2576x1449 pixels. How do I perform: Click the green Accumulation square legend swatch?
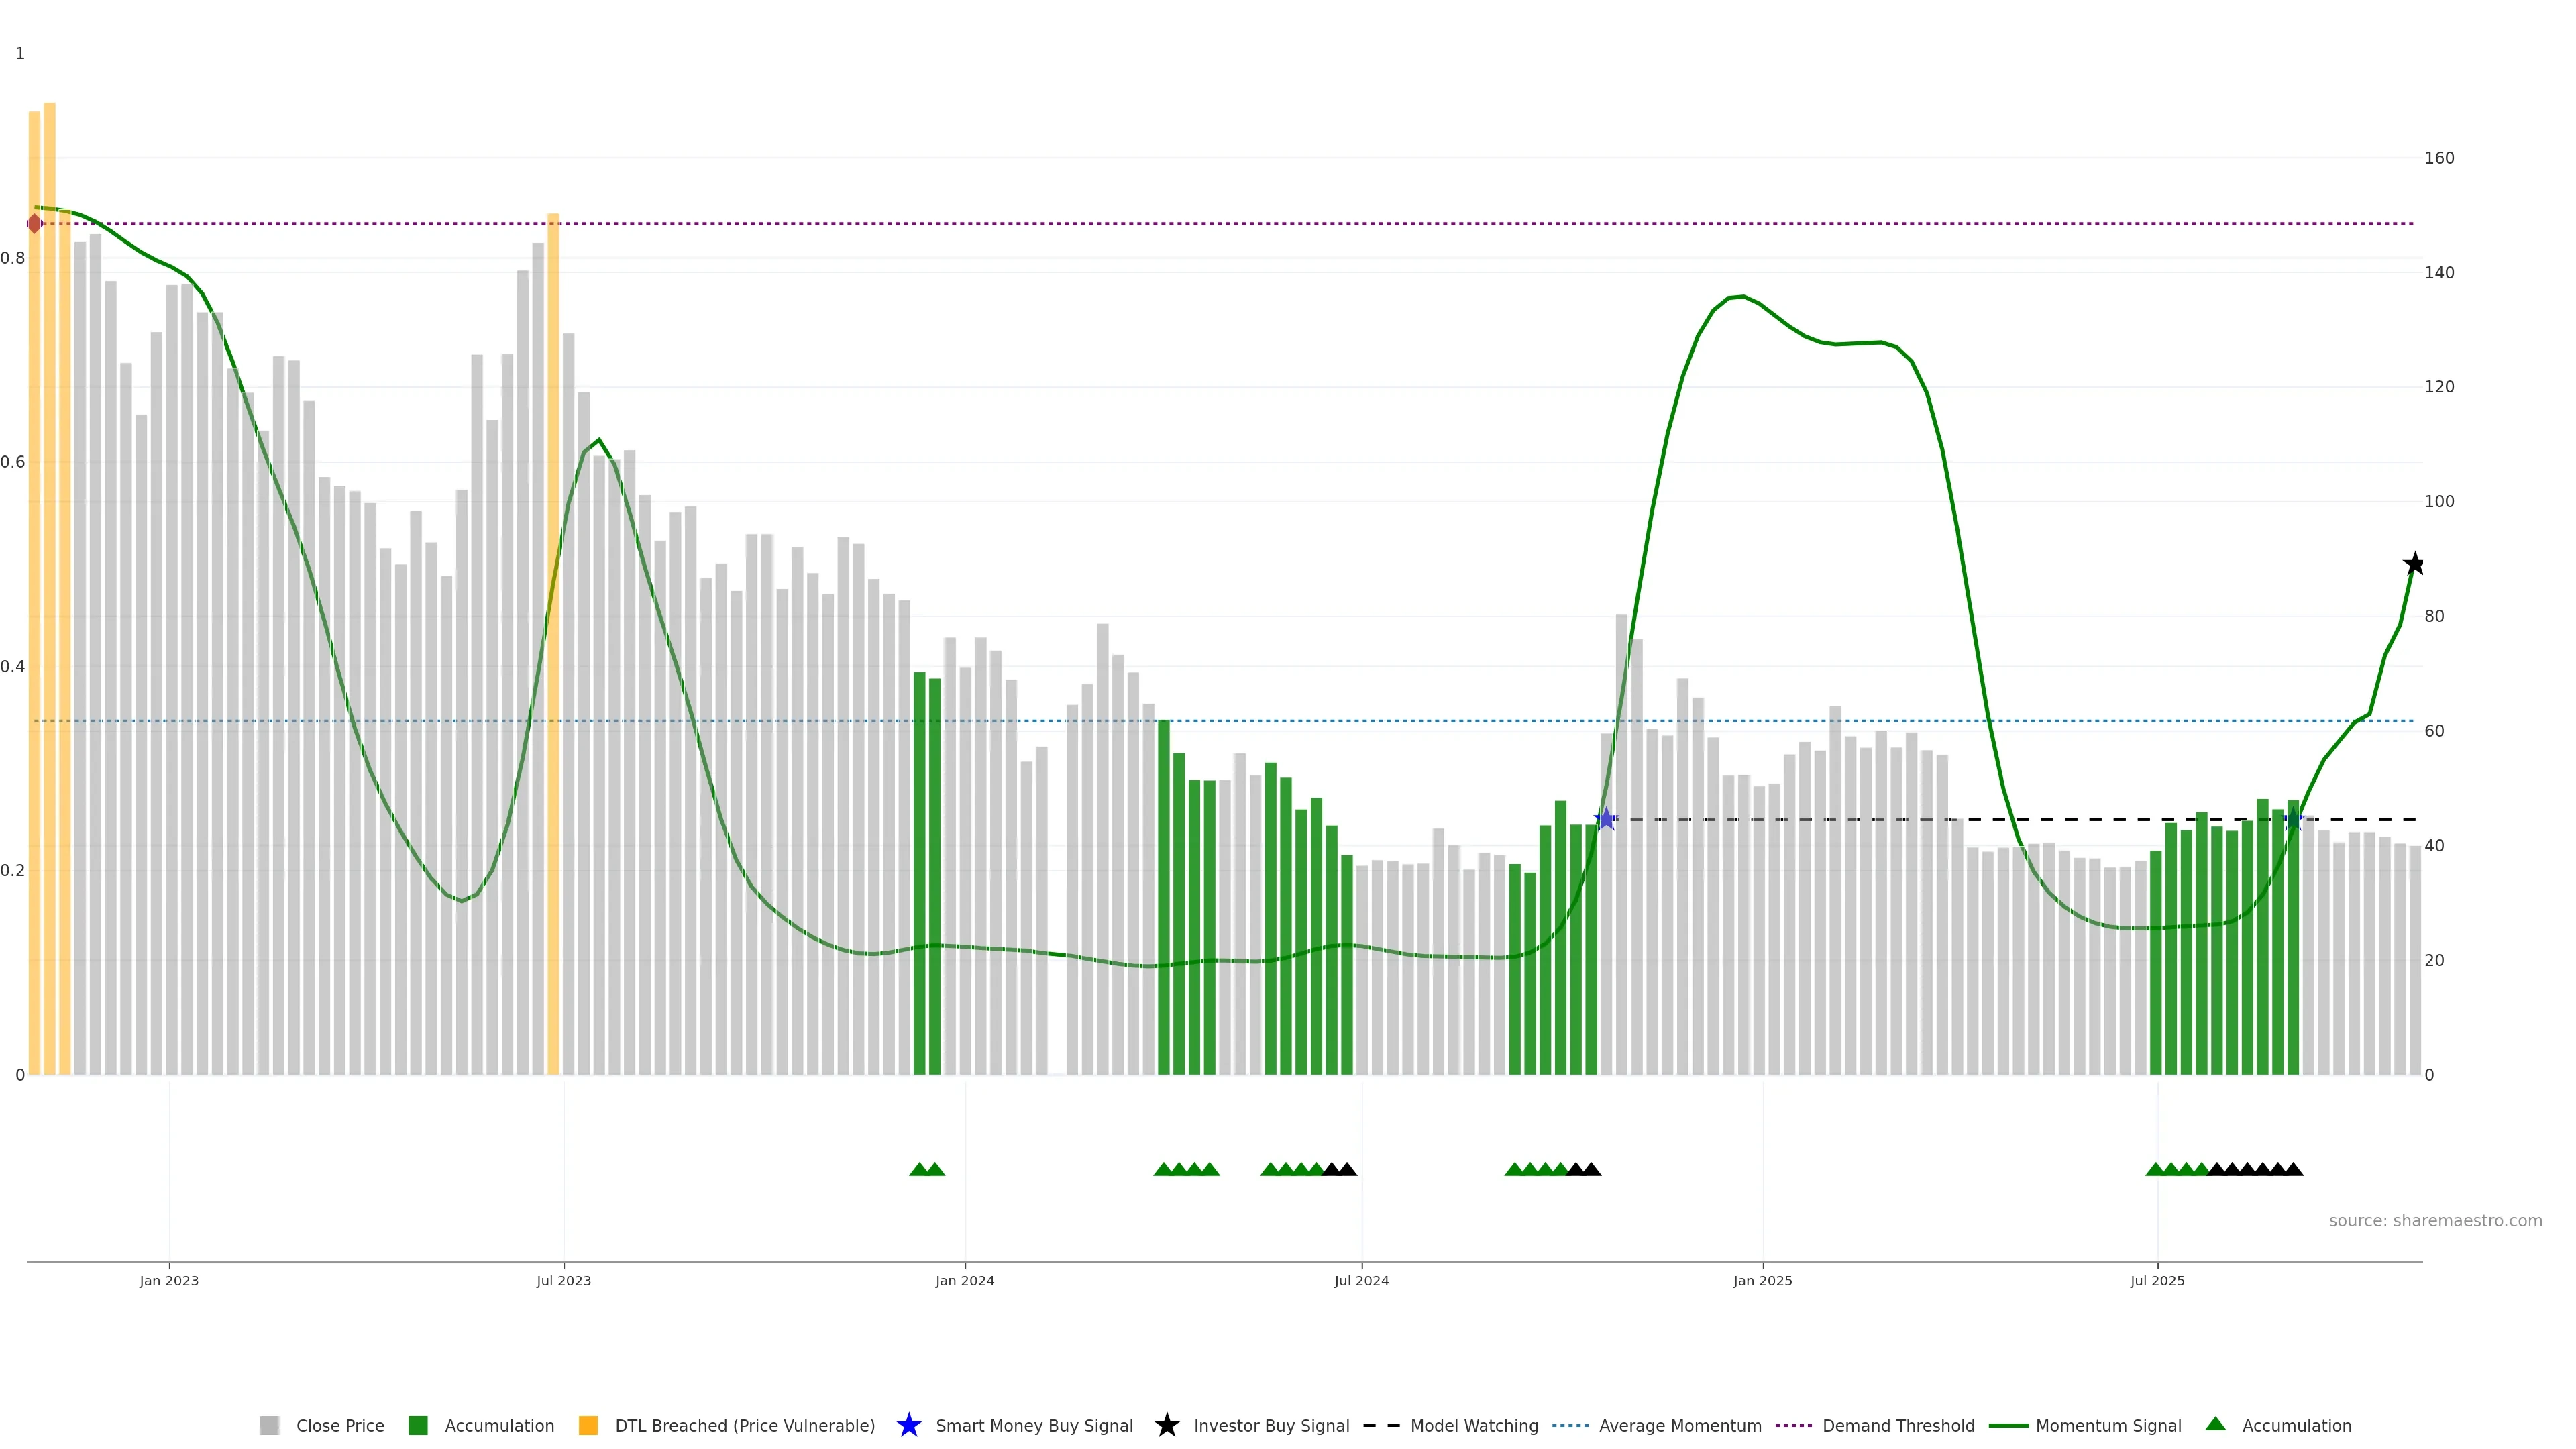(418, 1425)
